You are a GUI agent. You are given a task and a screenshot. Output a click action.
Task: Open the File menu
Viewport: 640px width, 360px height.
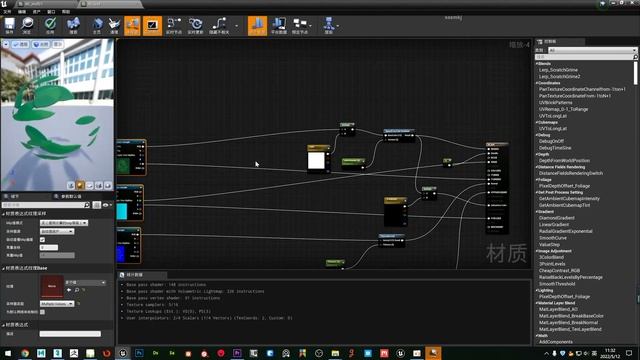(7, 12)
